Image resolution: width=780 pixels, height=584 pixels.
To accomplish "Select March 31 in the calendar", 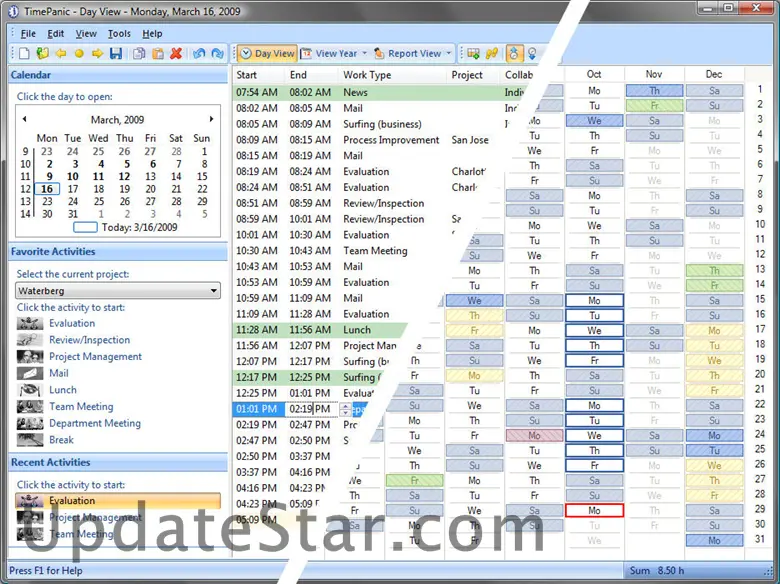I will tap(73, 214).
